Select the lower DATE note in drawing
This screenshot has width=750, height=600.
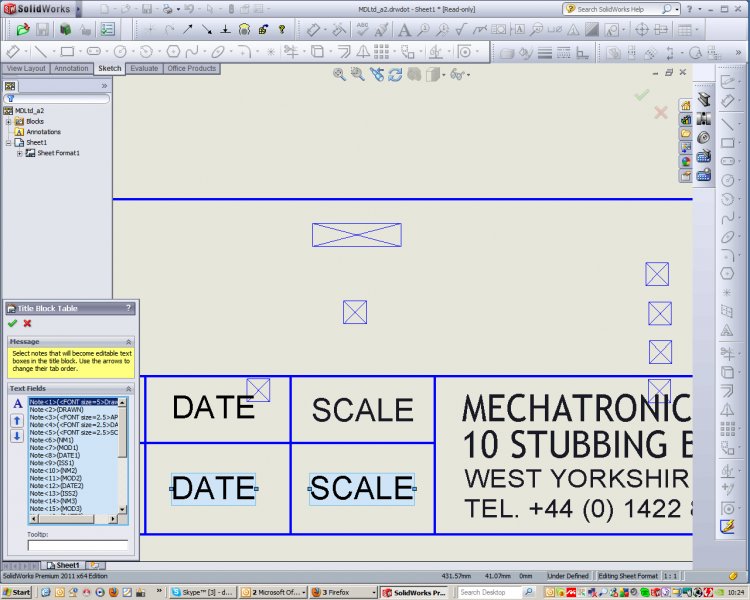pos(214,489)
